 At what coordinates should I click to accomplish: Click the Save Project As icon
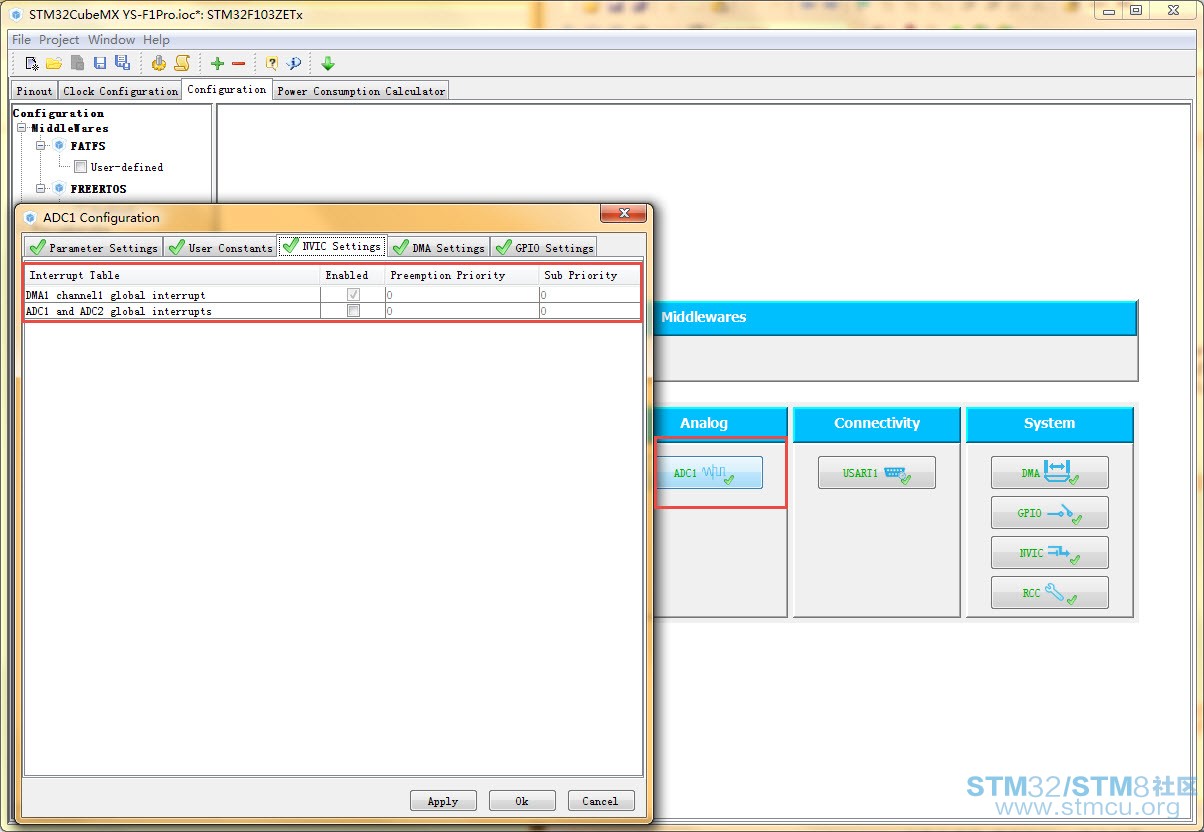122,63
